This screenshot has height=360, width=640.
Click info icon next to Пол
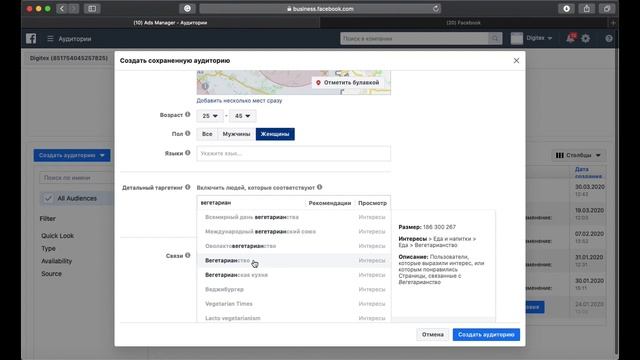pyautogui.click(x=188, y=133)
